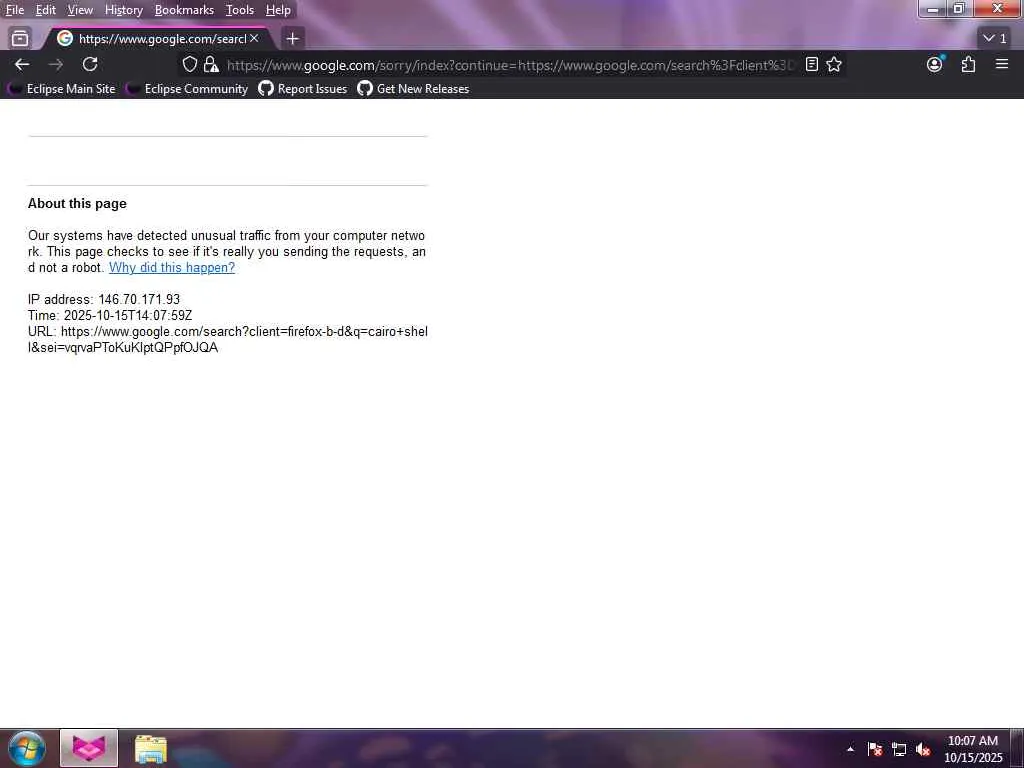Open Get New Releases bookmark

tap(413, 89)
